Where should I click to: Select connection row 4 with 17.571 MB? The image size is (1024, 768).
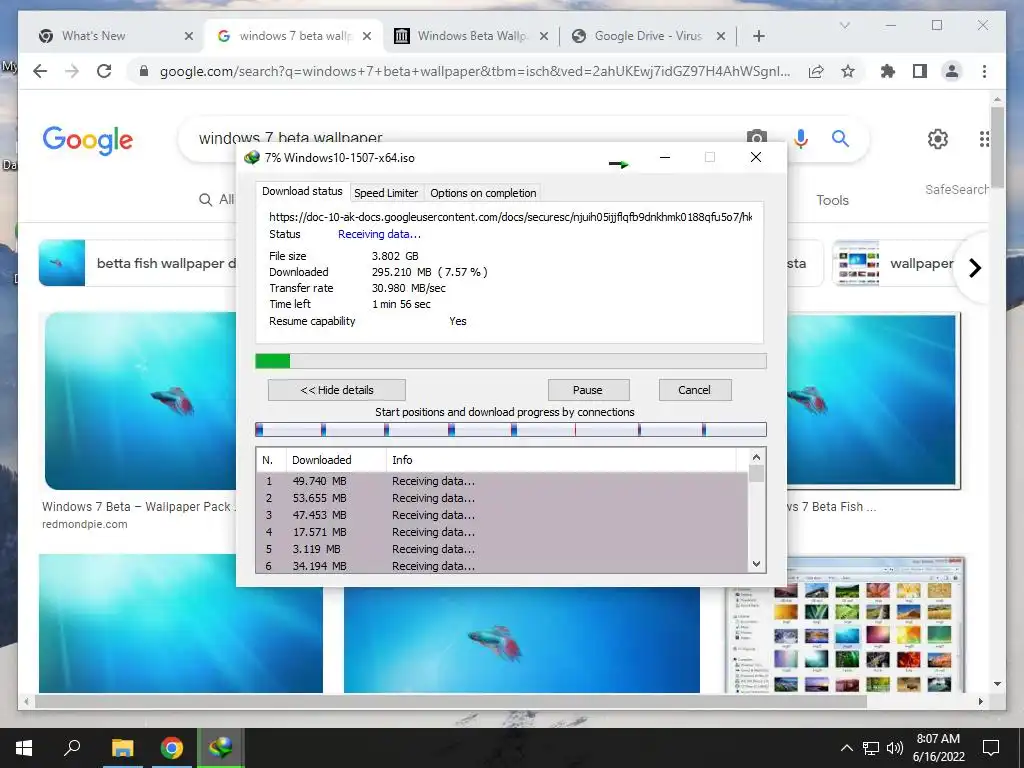pos(502,532)
